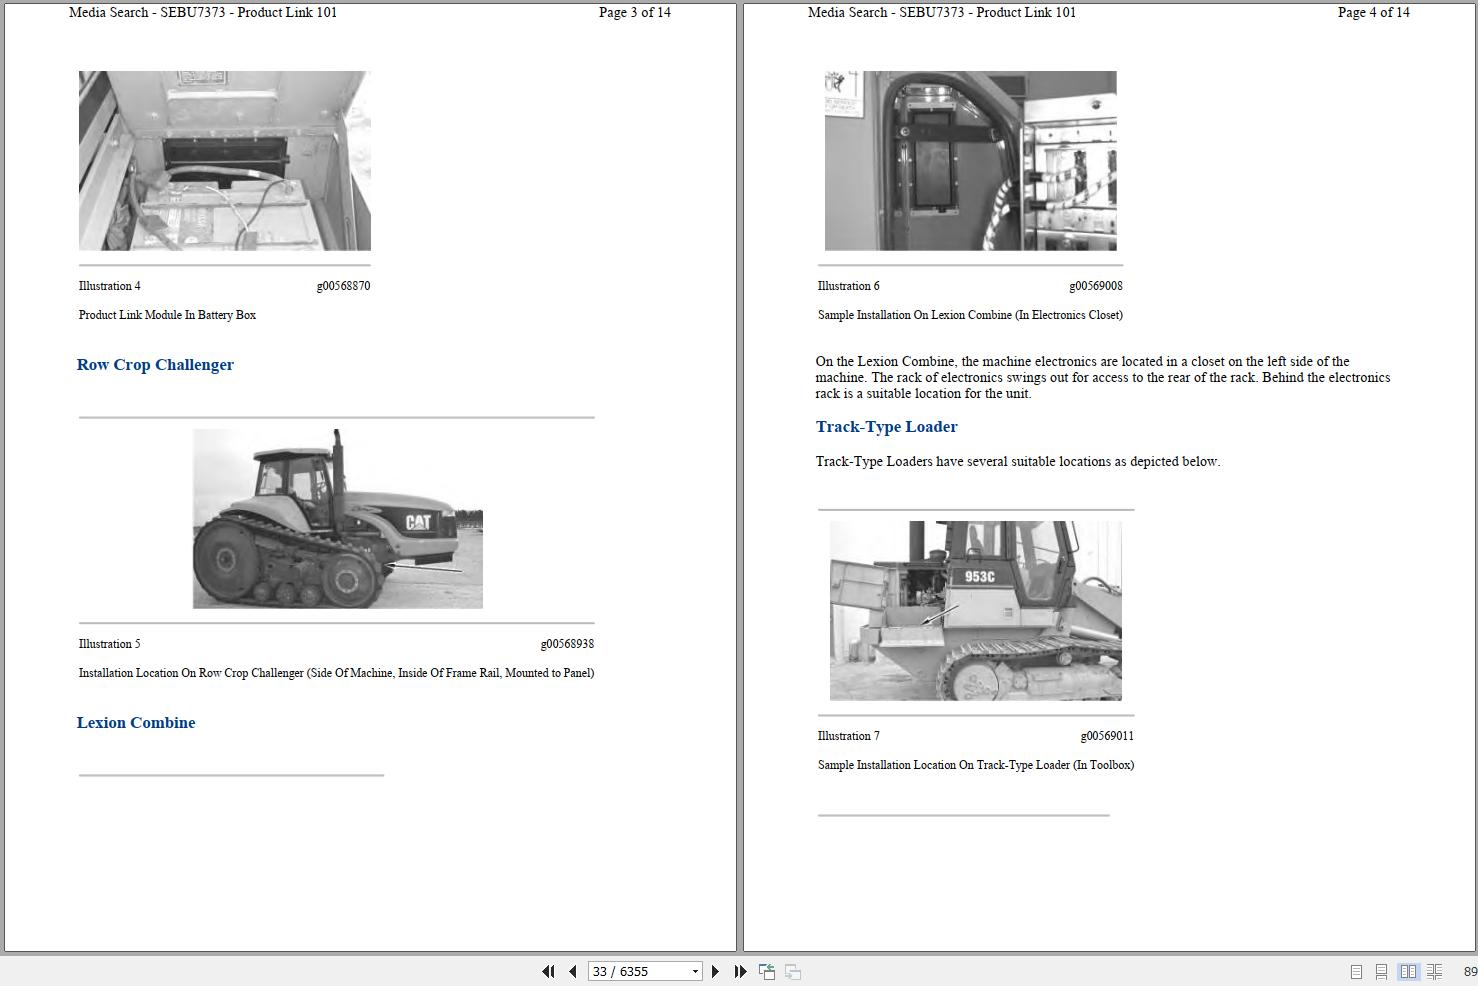The height and width of the screenshot is (986, 1478).
Task: Go to the previous page arrow
Action: (x=571, y=971)
